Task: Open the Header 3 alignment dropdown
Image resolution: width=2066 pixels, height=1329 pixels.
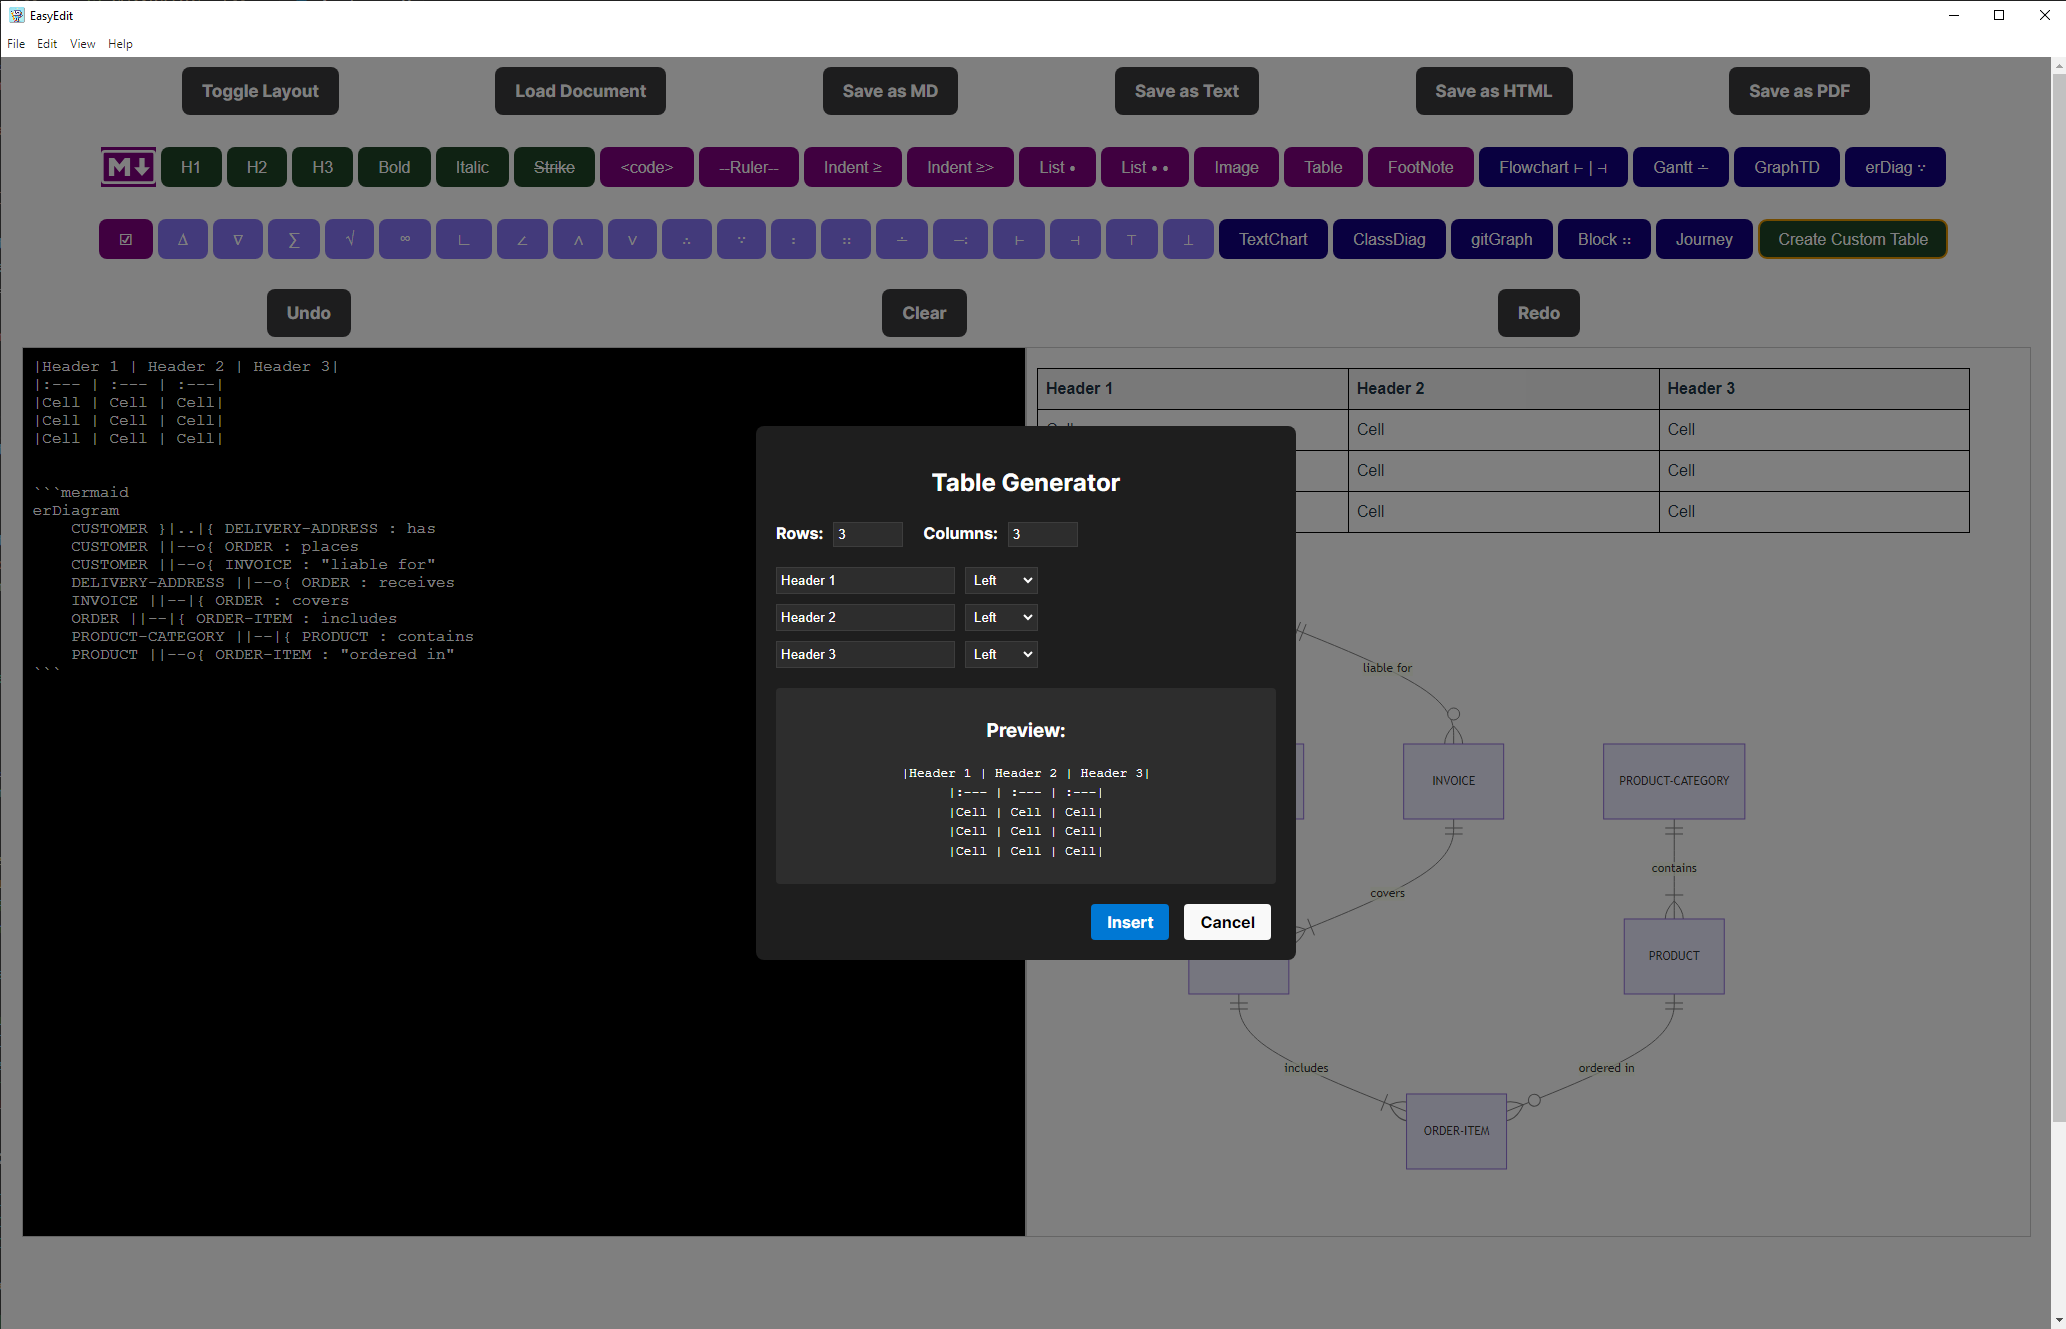Action: [1001, 654]
